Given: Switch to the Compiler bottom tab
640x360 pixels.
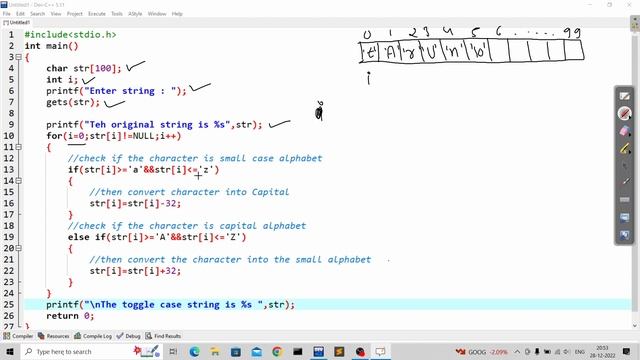Looking at the screenshot, I should pos(18,336).
